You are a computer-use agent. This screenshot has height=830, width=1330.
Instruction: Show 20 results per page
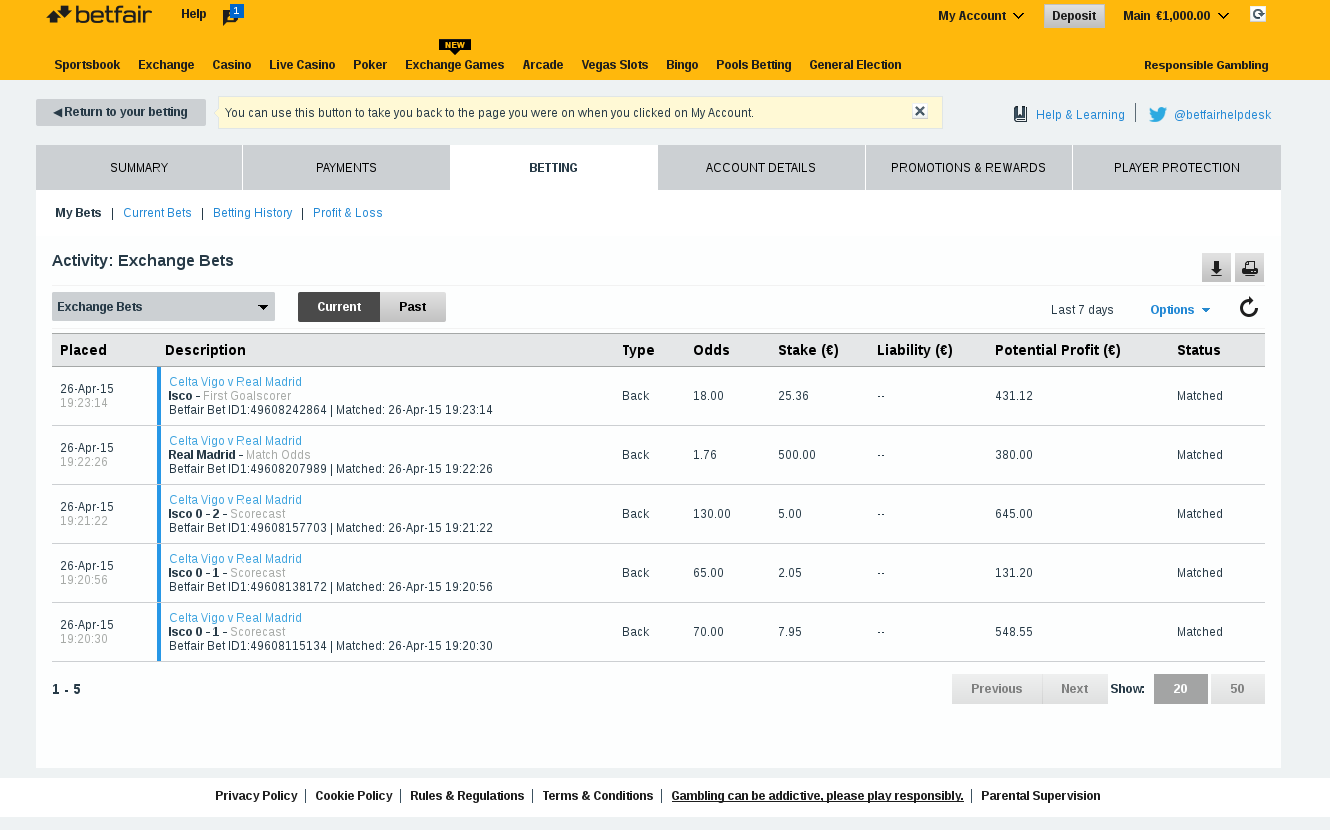[1181, 689]
